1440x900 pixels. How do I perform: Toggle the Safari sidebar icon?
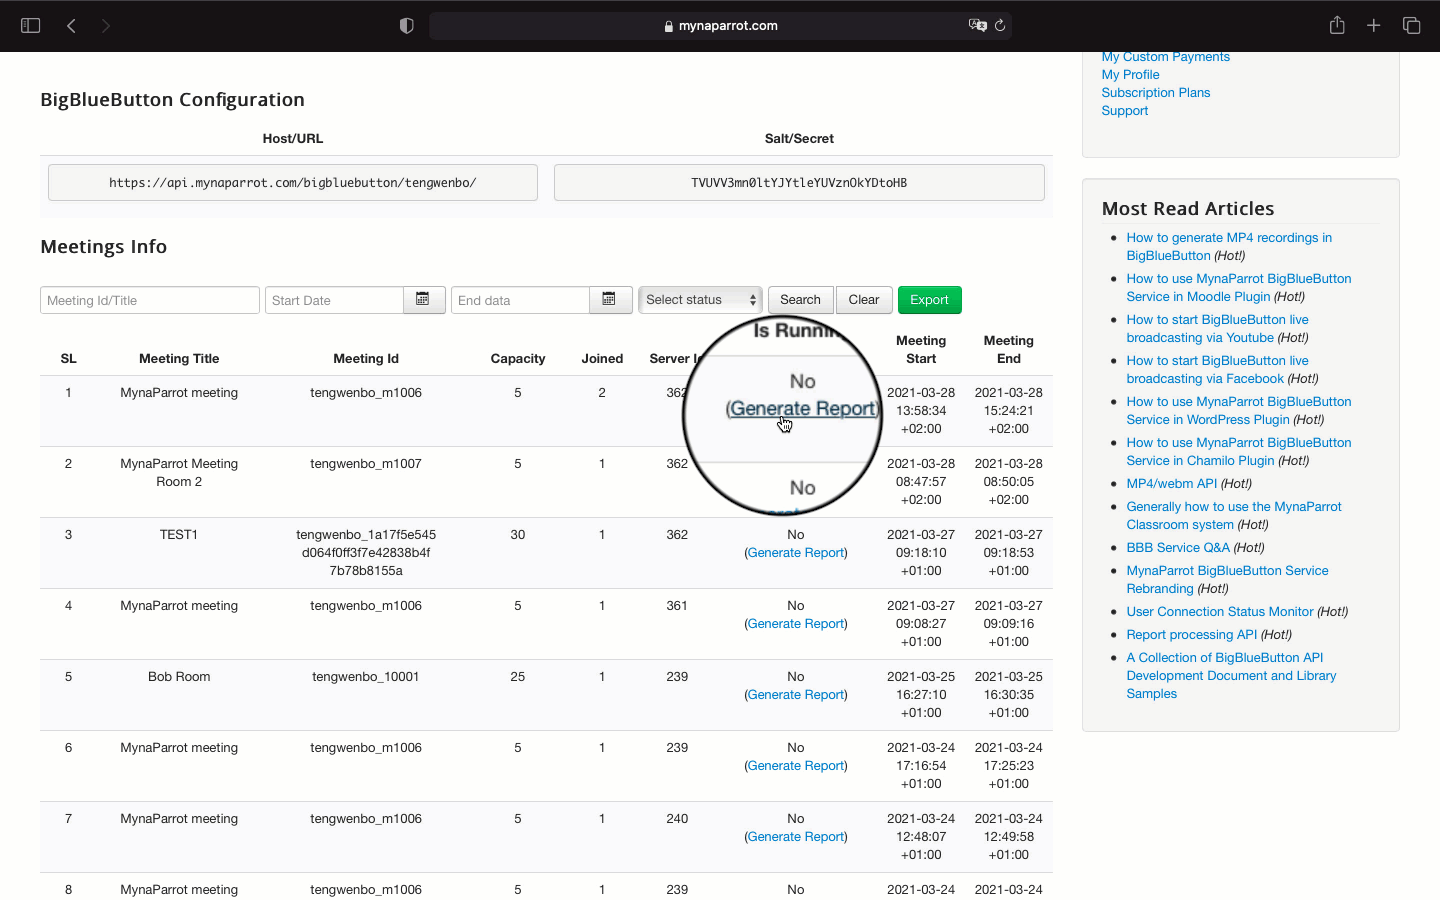(x=31, y=25)
